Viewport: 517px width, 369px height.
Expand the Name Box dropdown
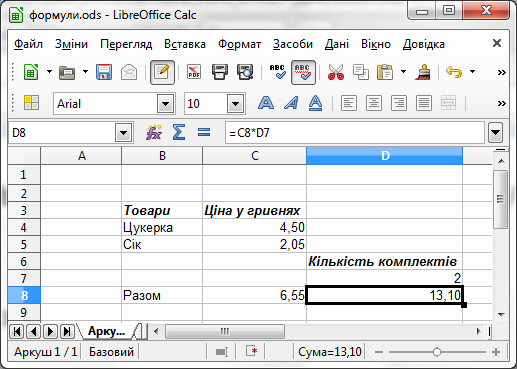pos(123,133)
